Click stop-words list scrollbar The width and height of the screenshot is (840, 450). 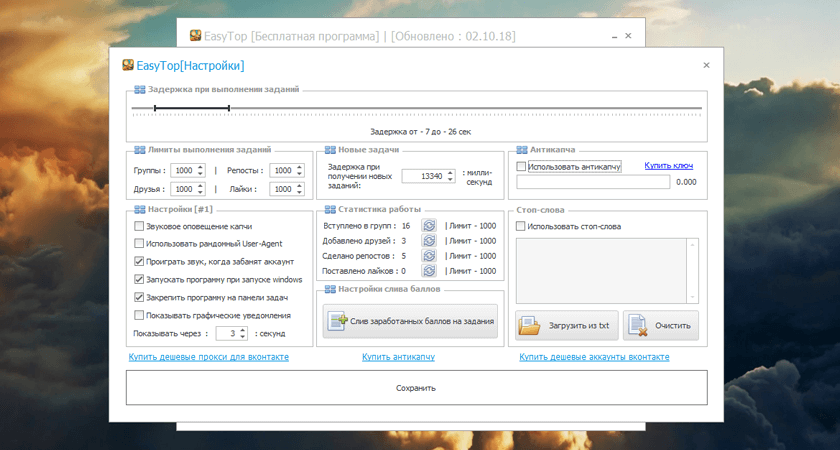click(x=693, y=271)
